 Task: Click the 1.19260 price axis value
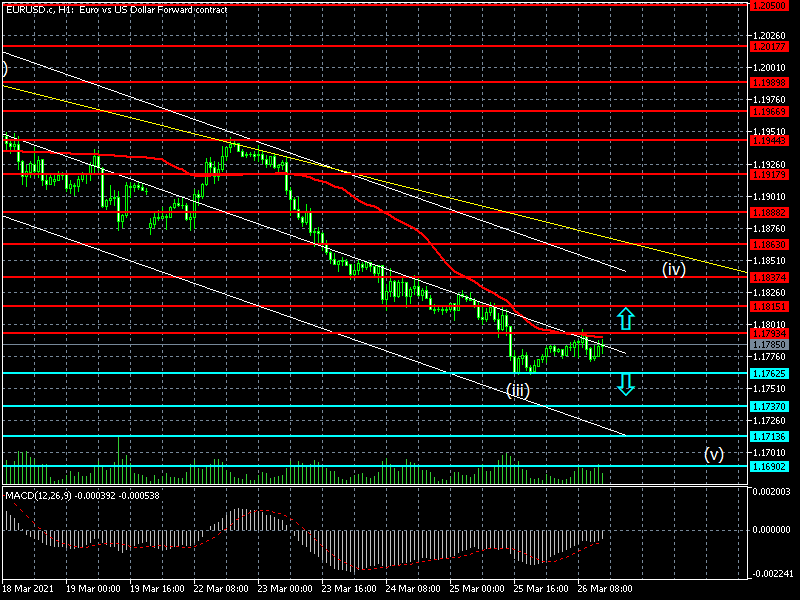(x=769, y=165)
